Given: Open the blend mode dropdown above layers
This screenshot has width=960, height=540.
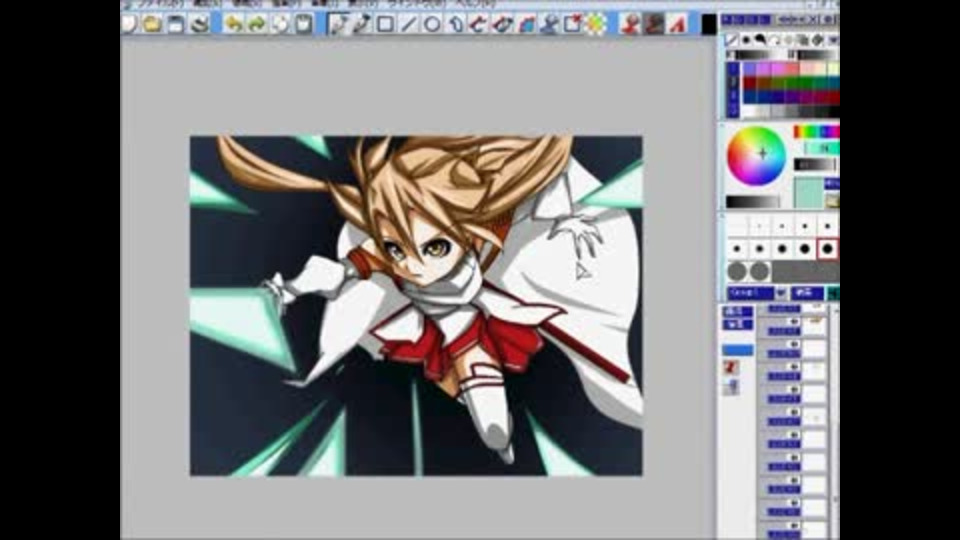Looking at the screenshot, I should point(757,293).
